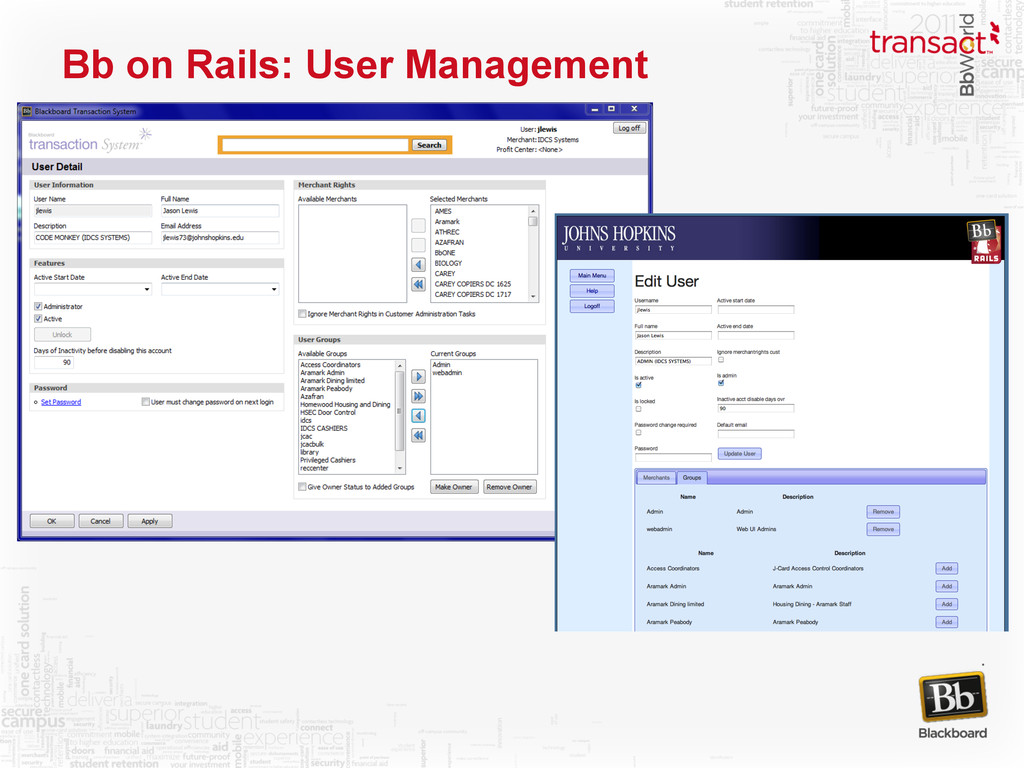Open the Active End Date dropdown
The image size is (1024, 768).
point(274,289)
